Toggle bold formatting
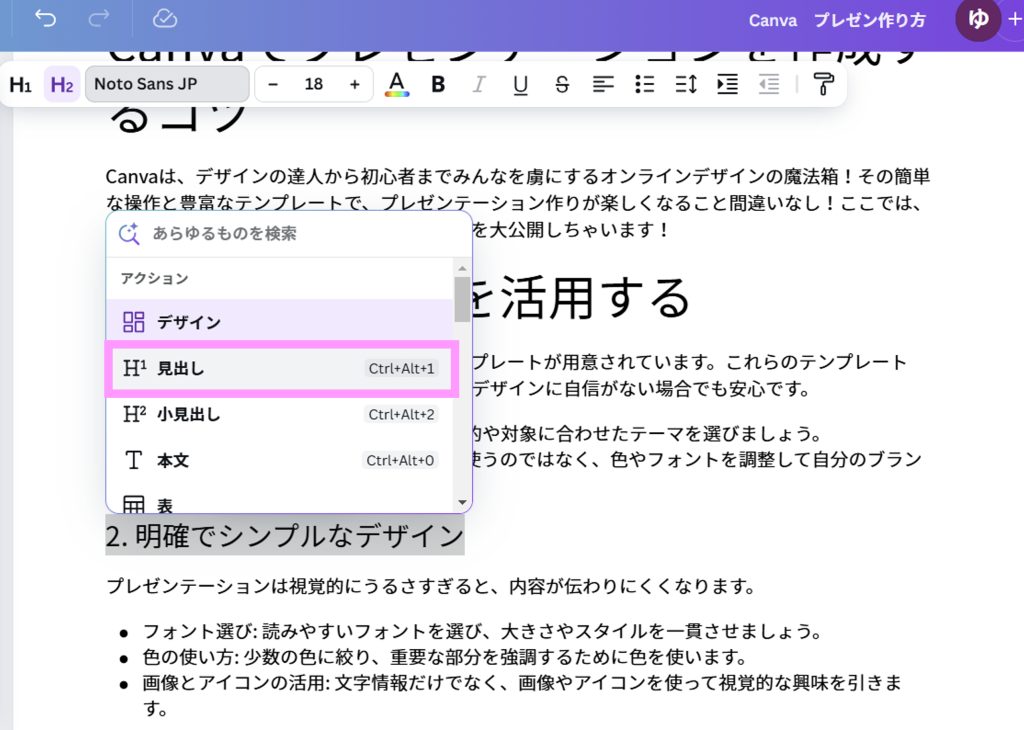 pos(438,84)
